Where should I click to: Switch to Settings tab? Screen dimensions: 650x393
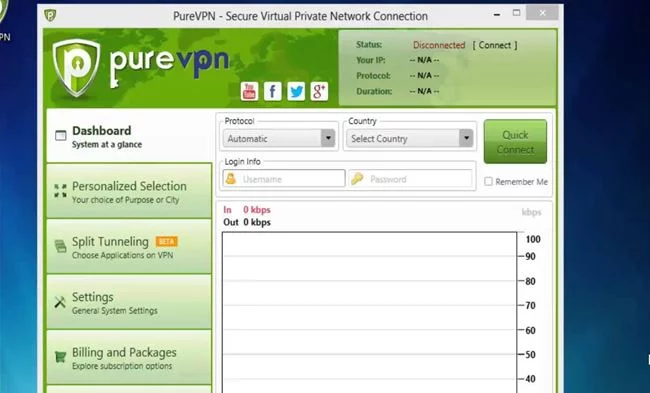(129, 302)
